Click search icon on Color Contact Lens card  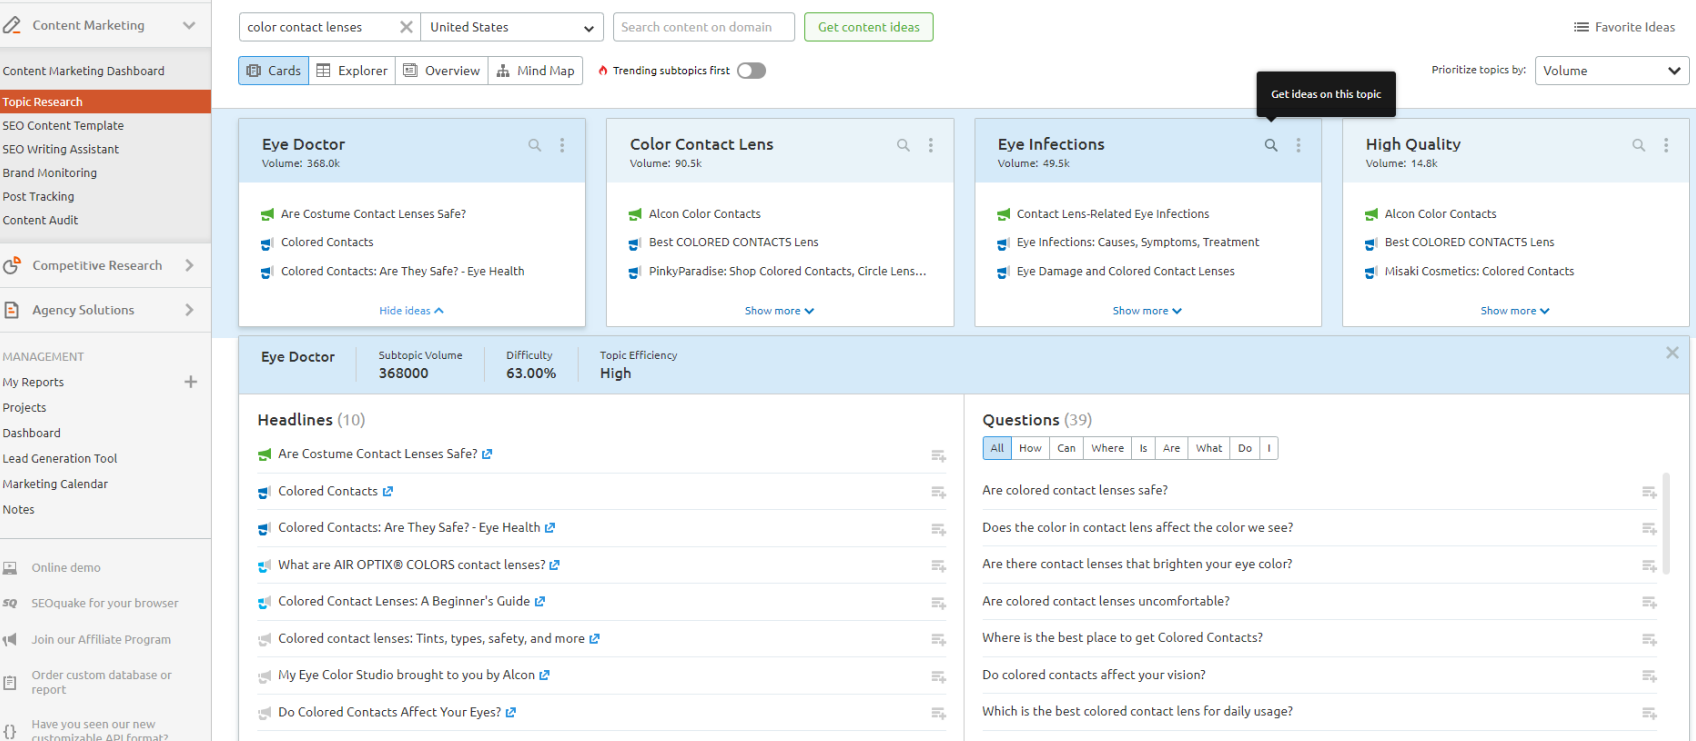(903, 145)
